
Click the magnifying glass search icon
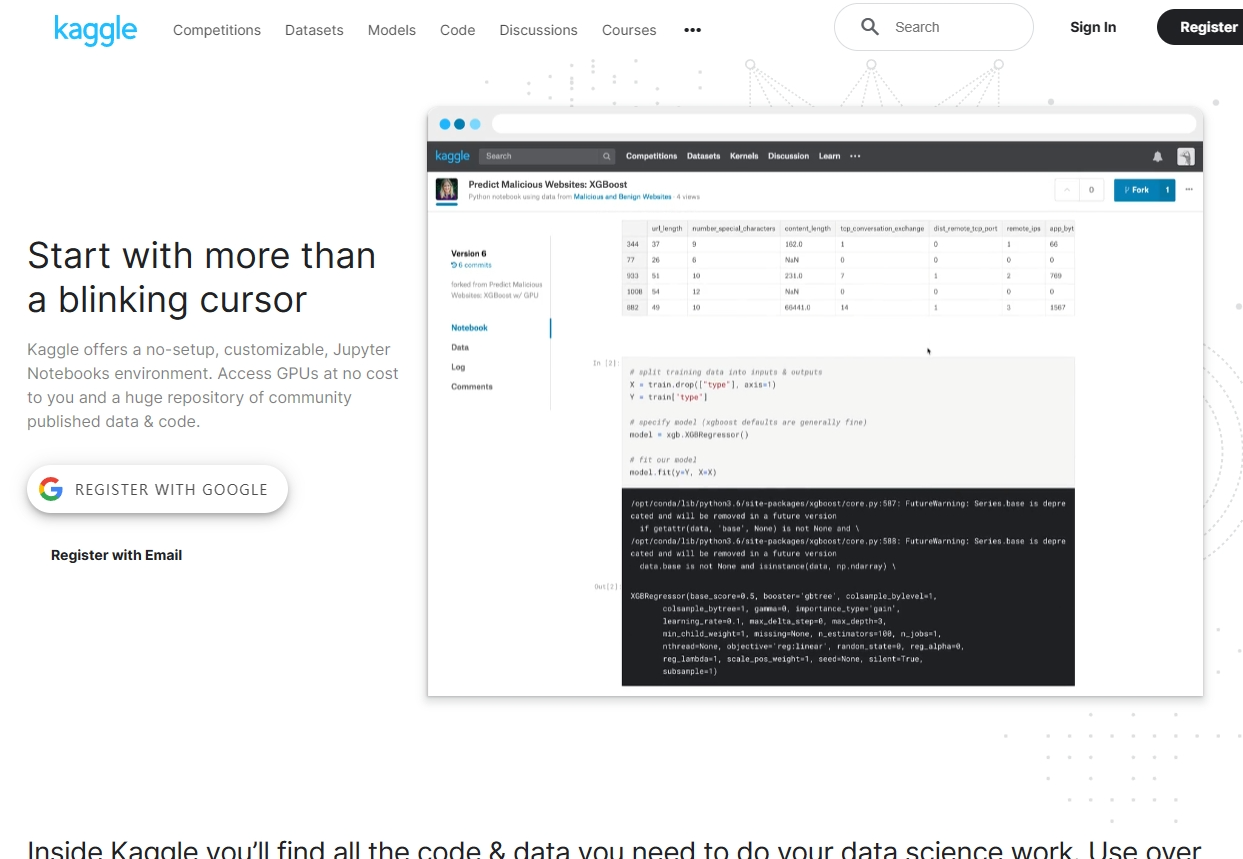point(870,27)
